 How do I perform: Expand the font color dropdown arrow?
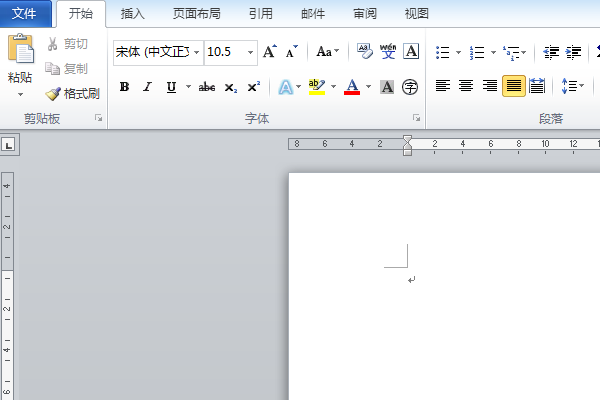click(368, 87)
